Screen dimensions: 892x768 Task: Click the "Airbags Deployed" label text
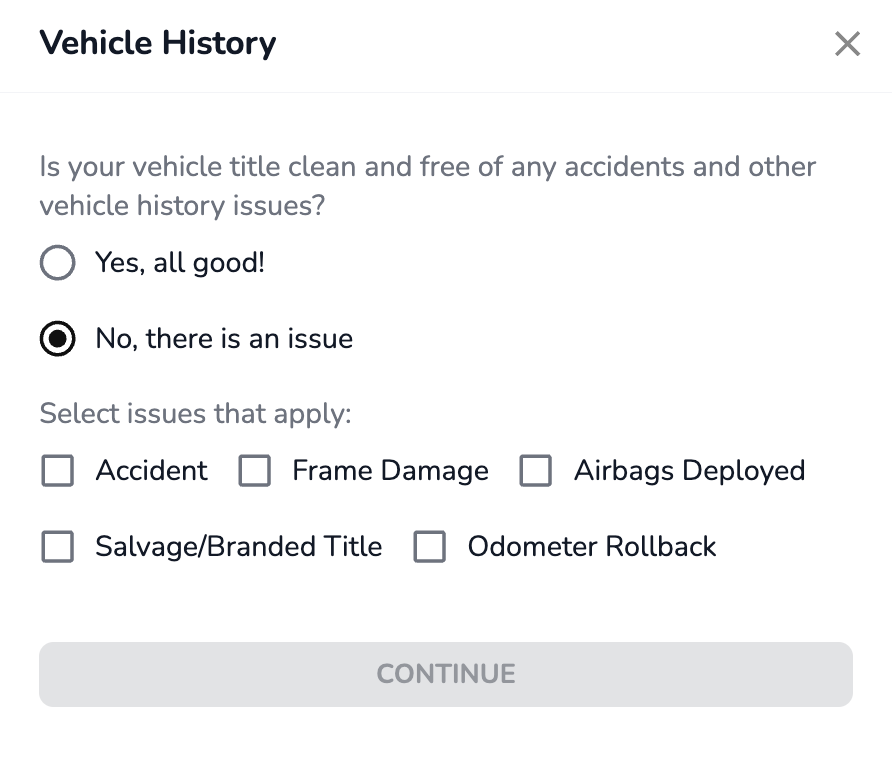coord(689,471)
